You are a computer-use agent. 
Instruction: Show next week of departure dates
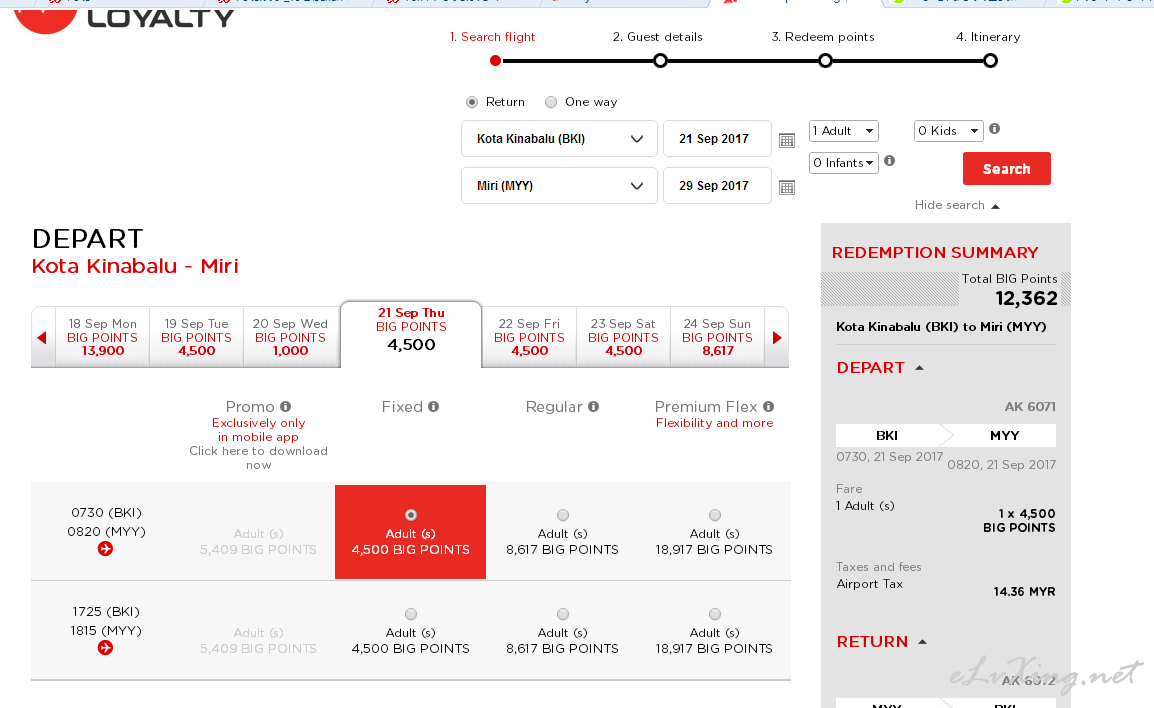point(777,337)
